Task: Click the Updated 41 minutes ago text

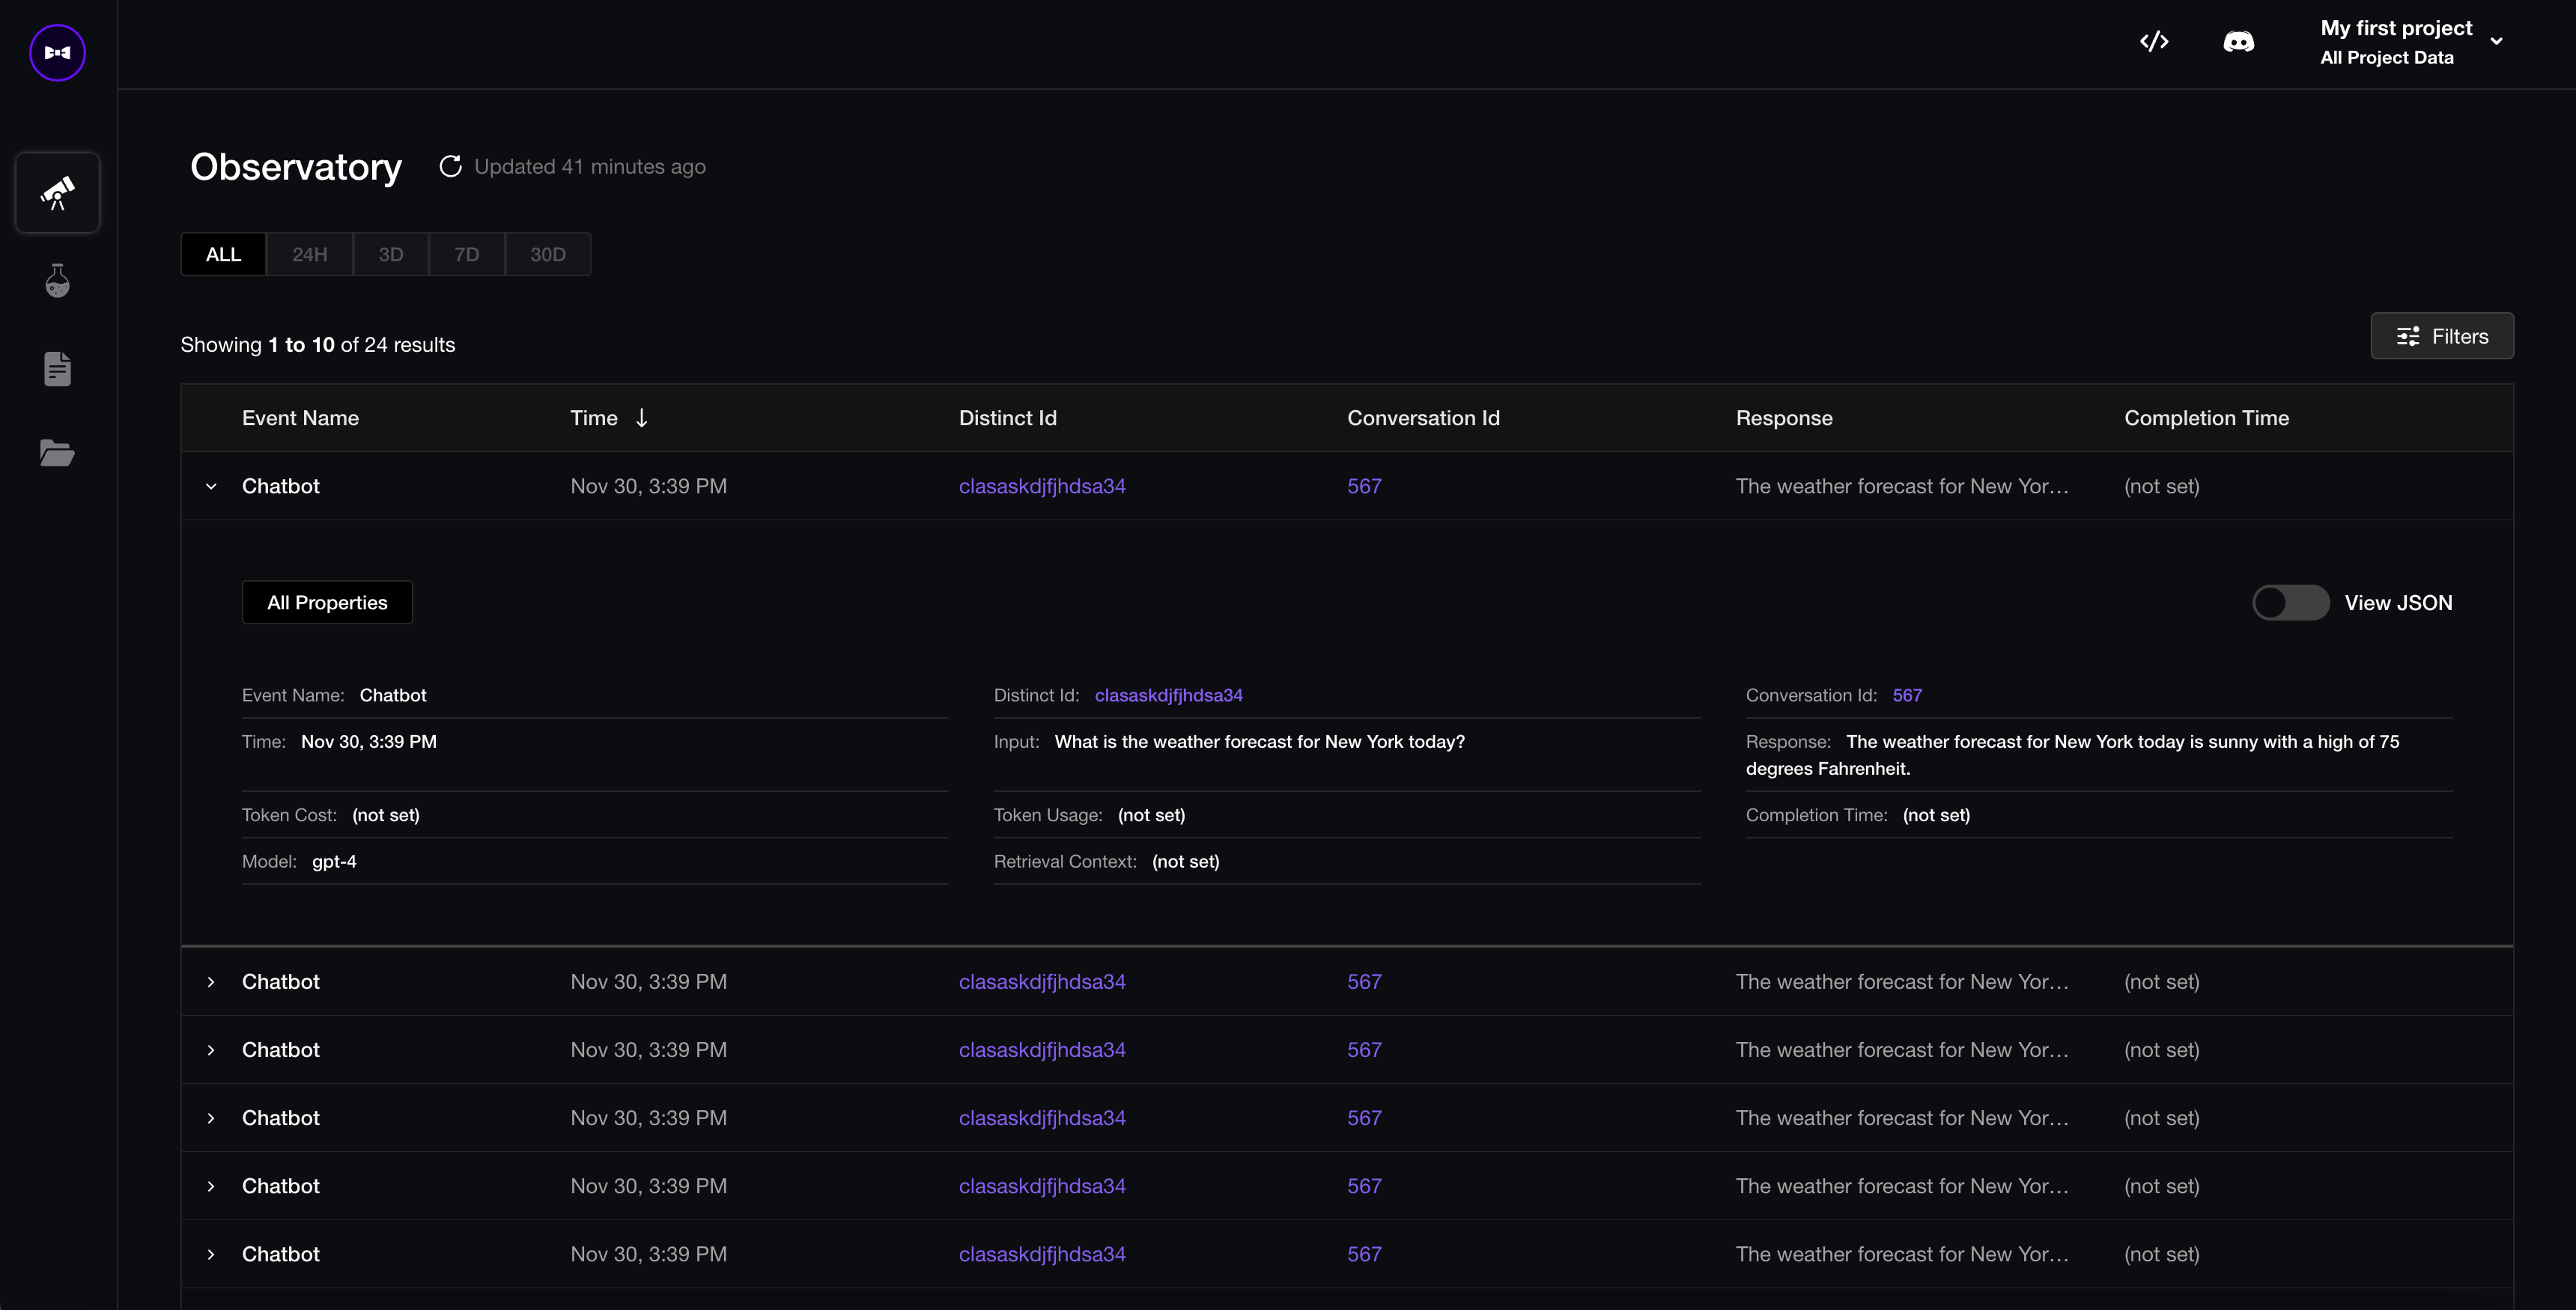Action: [590, 166]
